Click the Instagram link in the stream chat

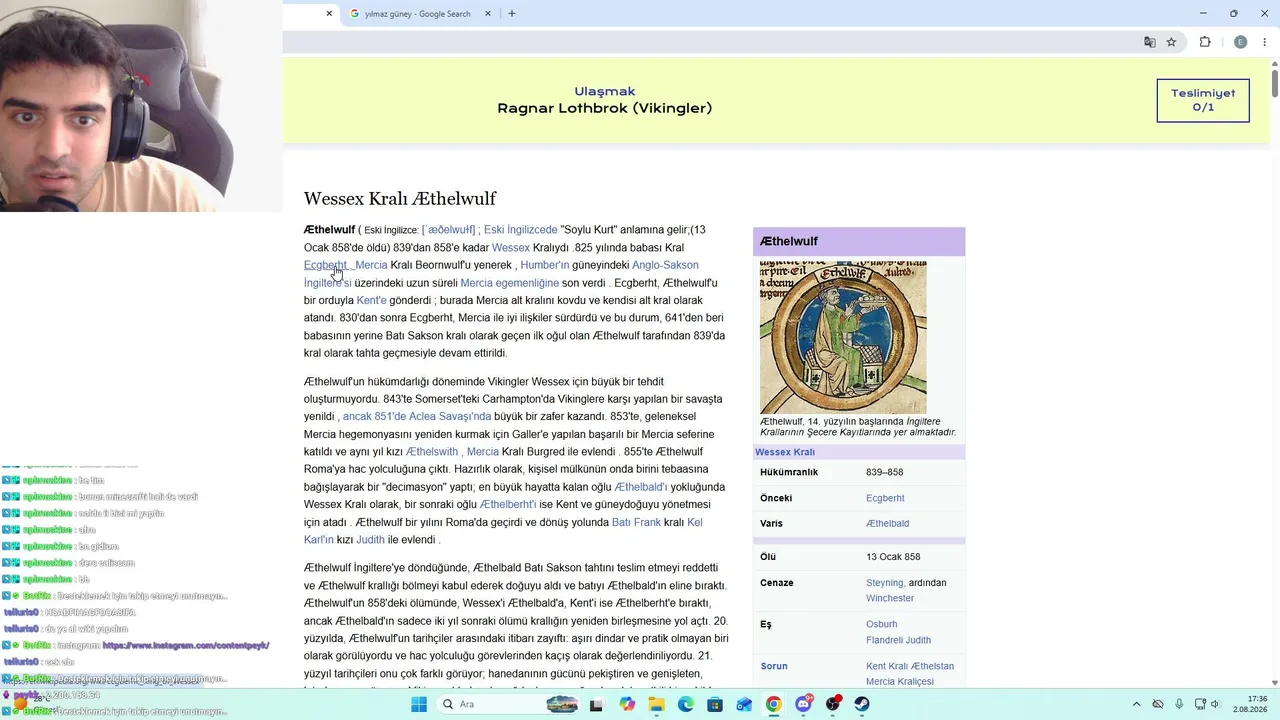186,646
